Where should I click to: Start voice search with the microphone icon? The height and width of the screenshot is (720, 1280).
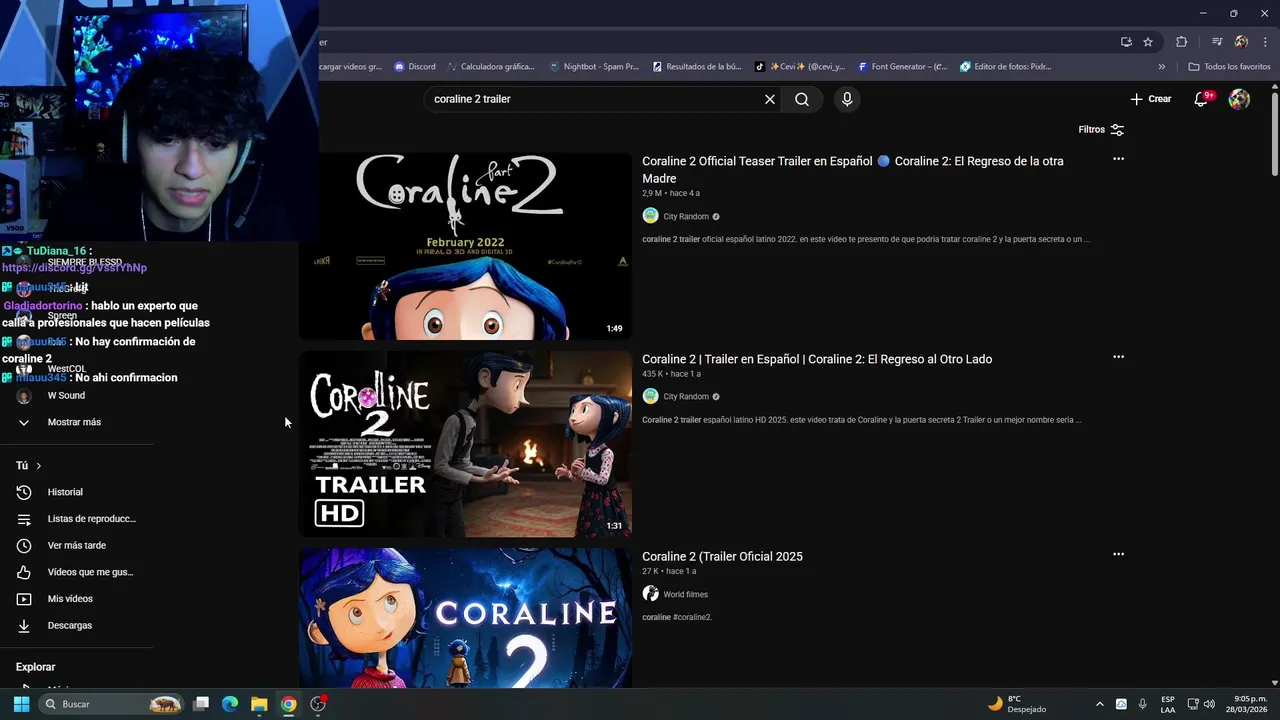(x=847, y=99)
